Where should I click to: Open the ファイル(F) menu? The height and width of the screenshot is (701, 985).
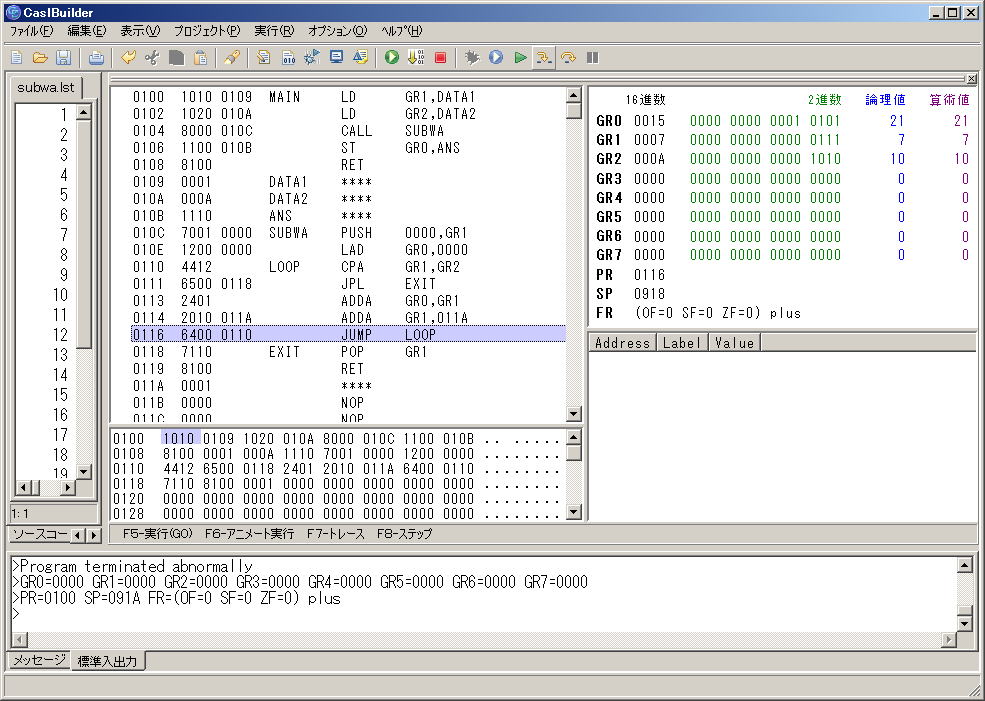(x=31, y=31)
